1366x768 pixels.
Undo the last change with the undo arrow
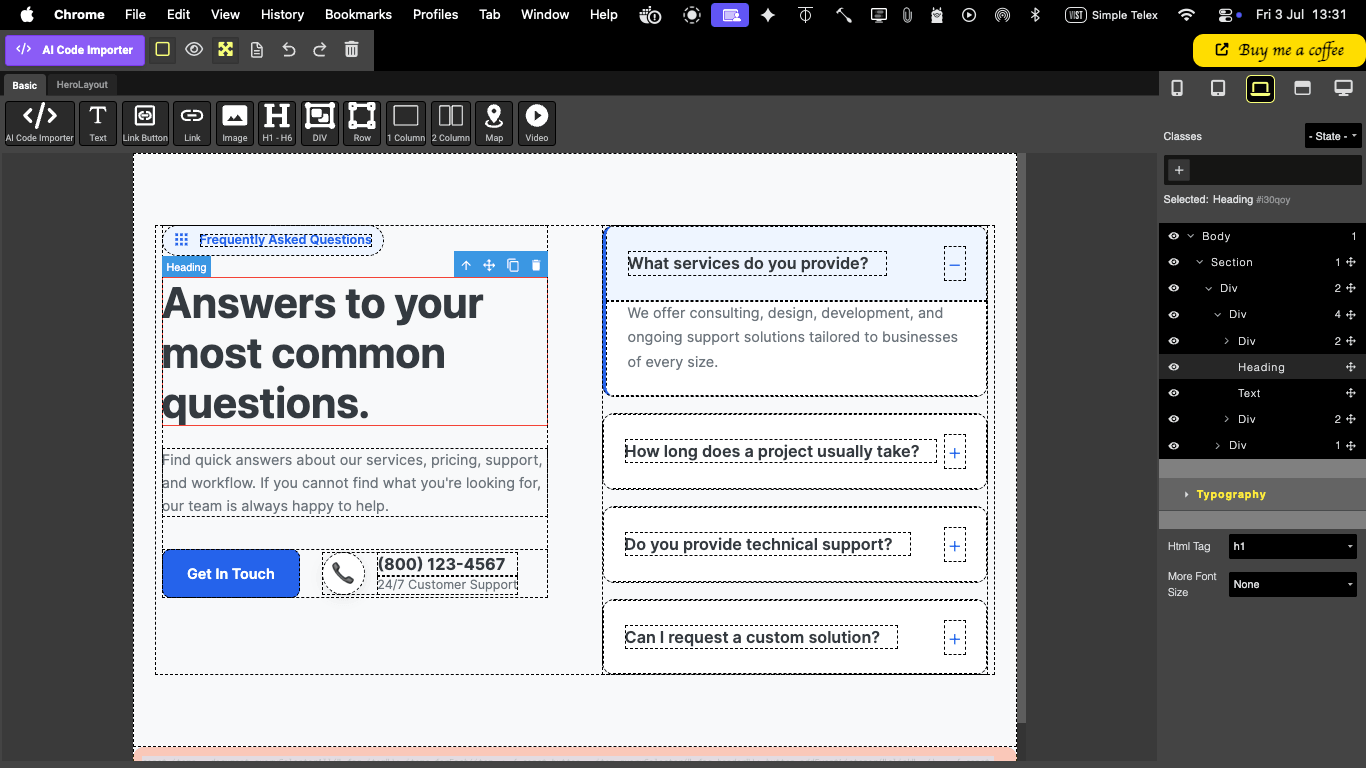pyautogui.click(x=289, y=50)
